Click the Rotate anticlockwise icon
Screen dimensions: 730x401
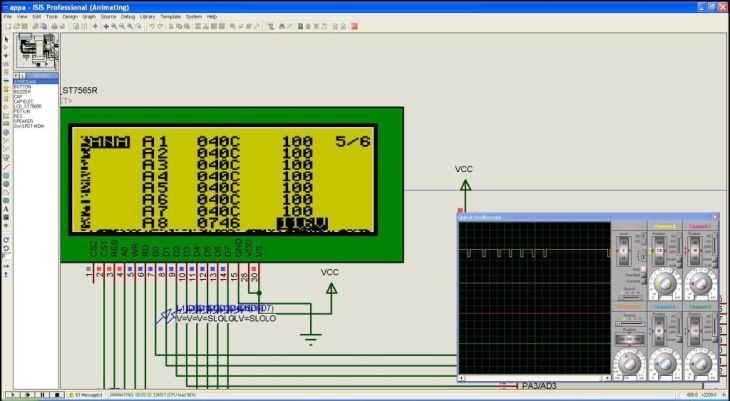pos(6,248)
